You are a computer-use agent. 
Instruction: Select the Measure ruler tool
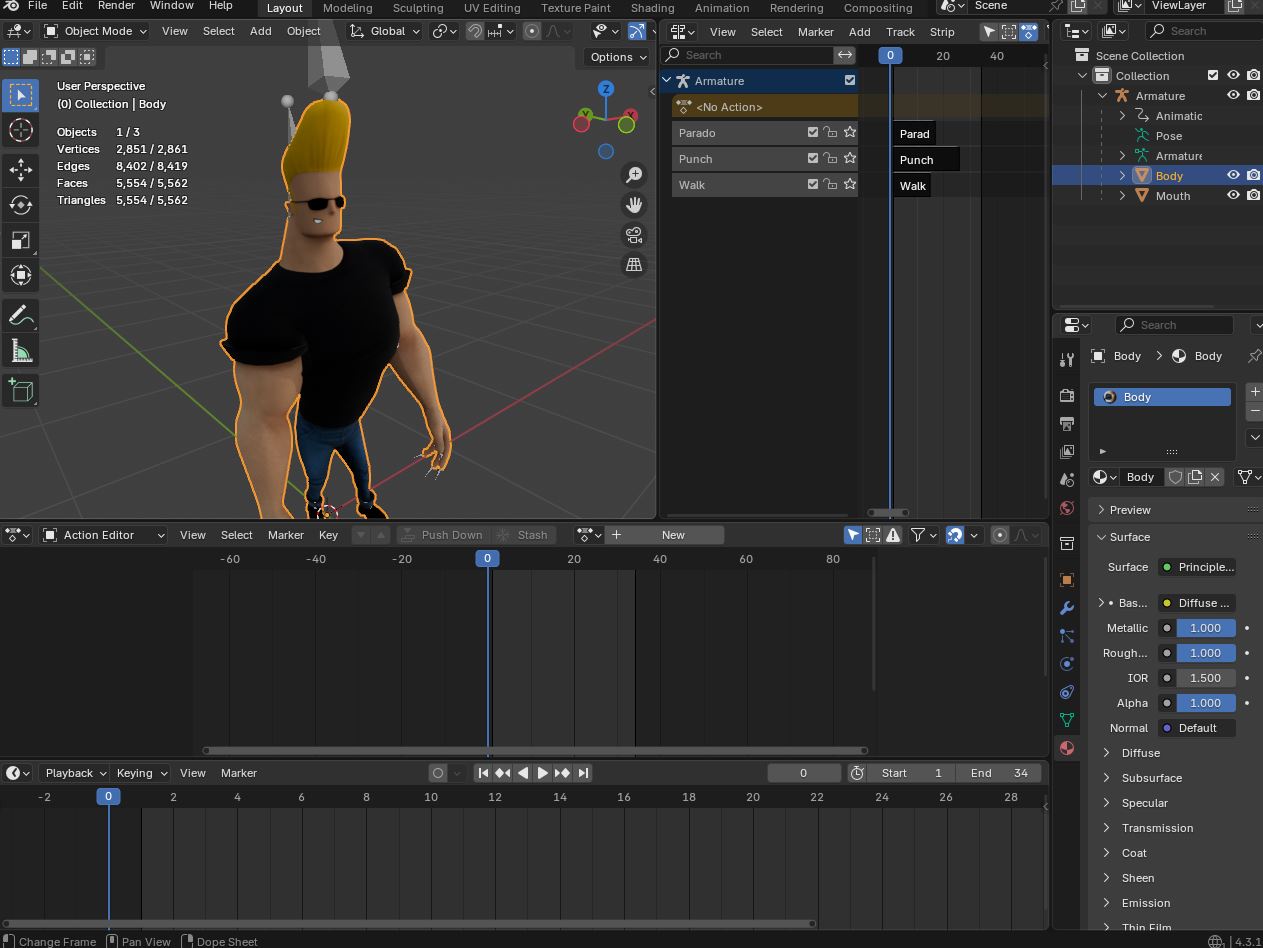coord(21,351)
